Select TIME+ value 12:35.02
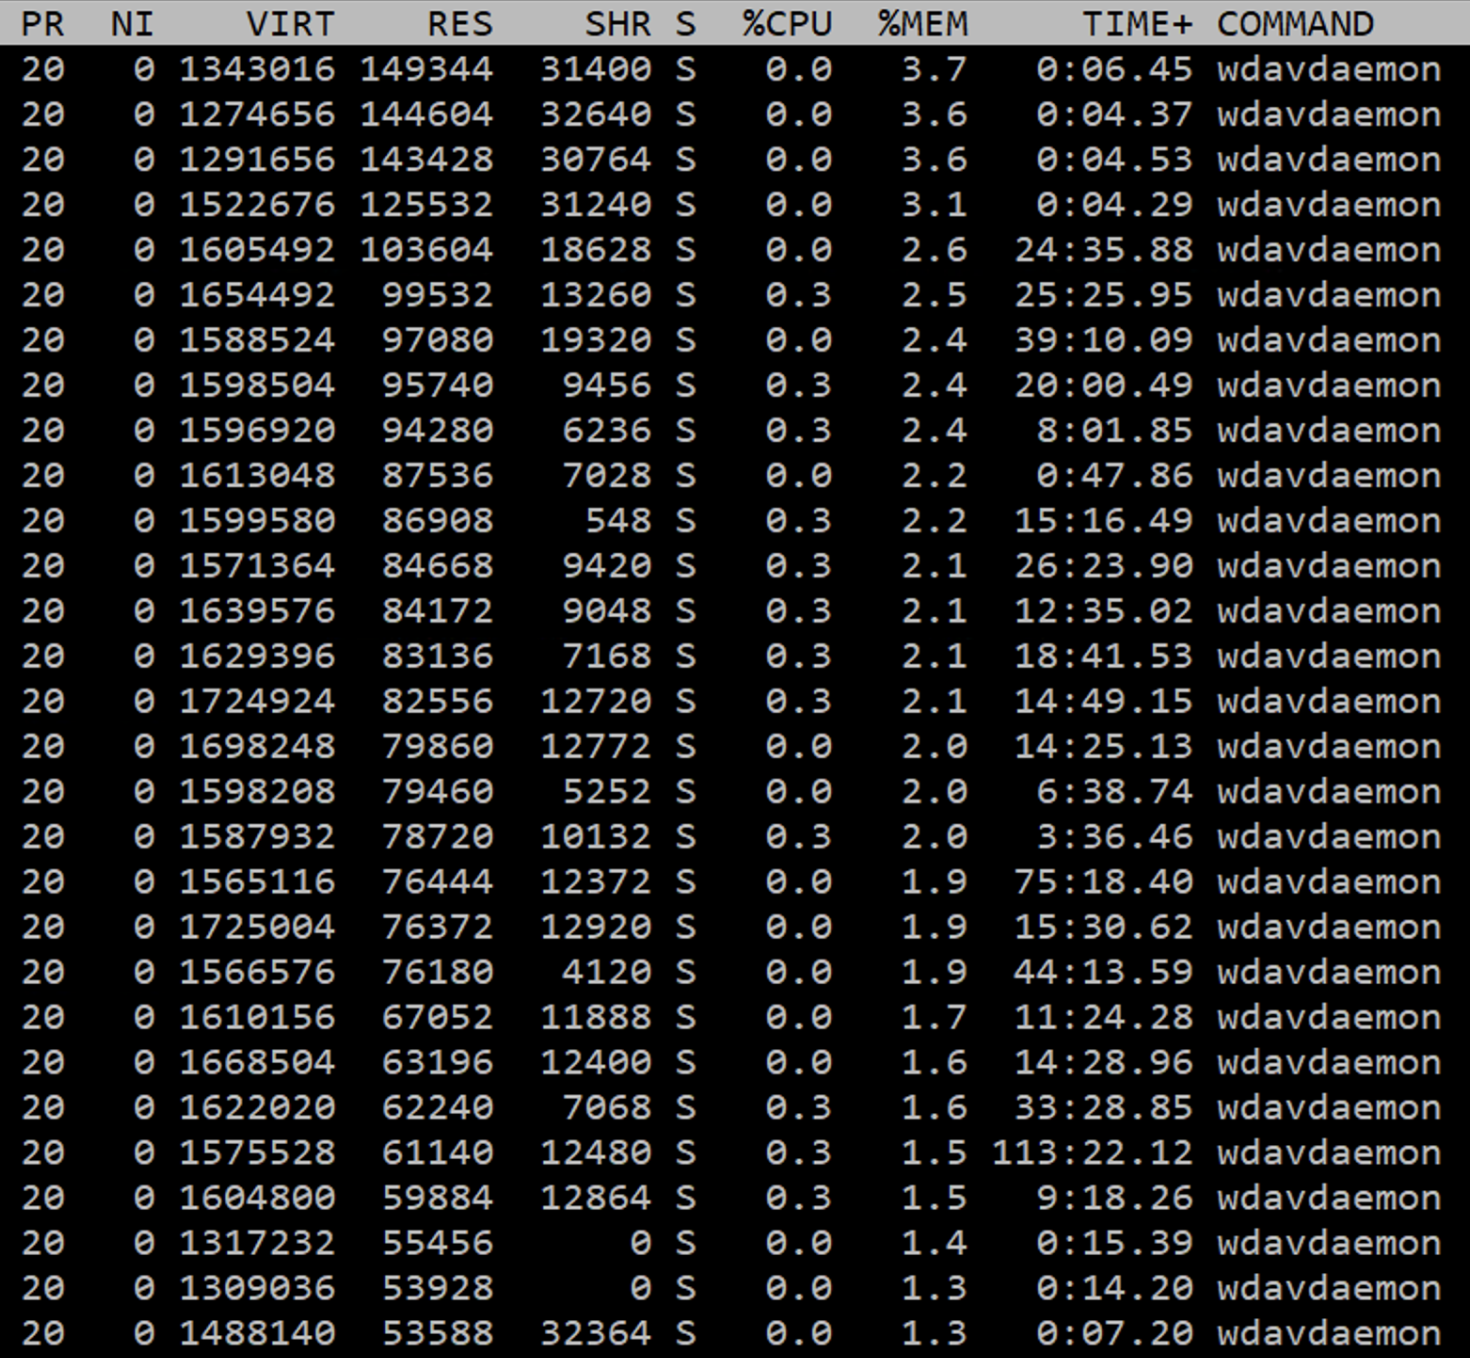This screenshot has height=1358, width=1470. click(1103, 611)
